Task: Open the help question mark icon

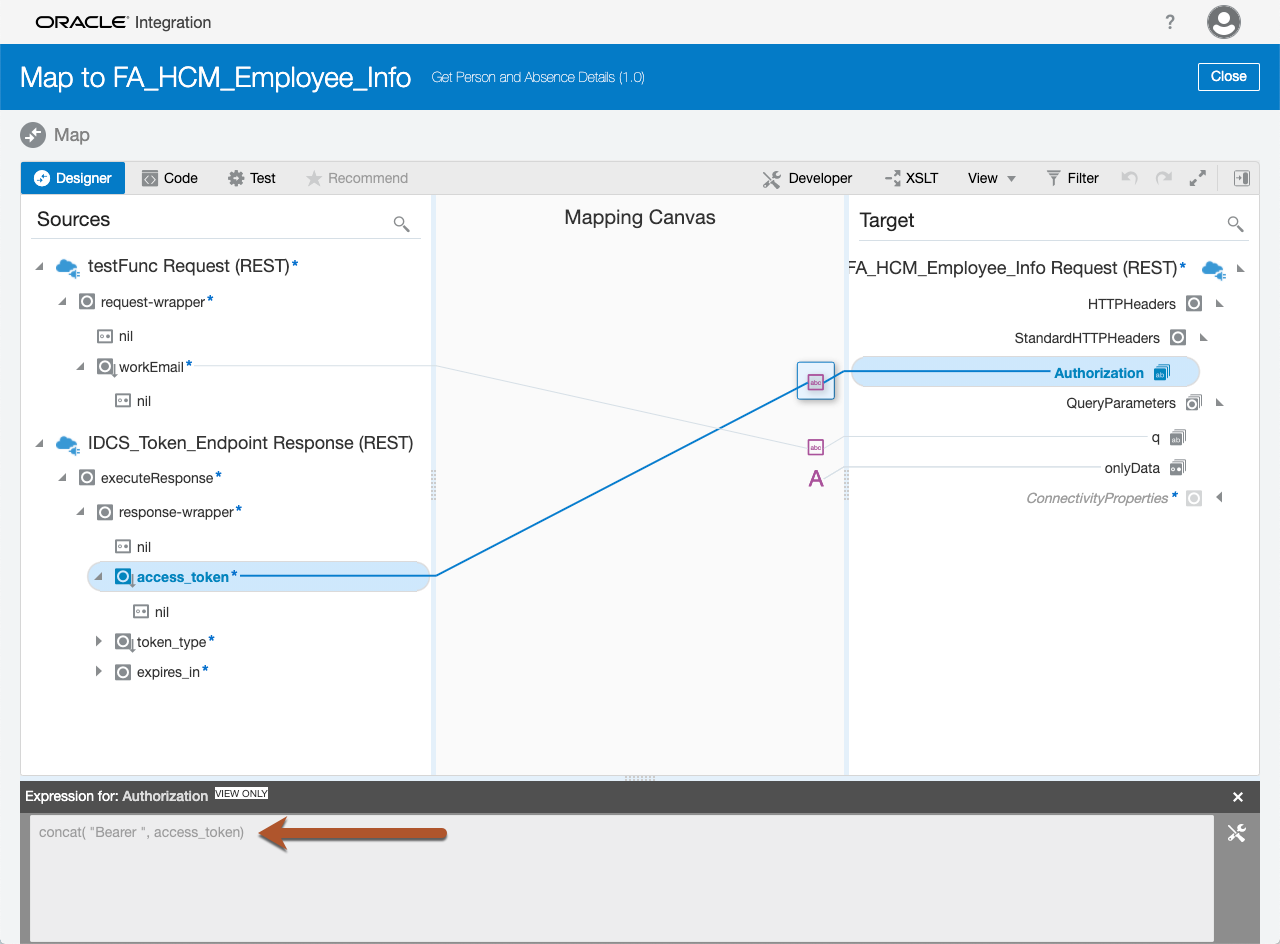Action: [1170, 22]
